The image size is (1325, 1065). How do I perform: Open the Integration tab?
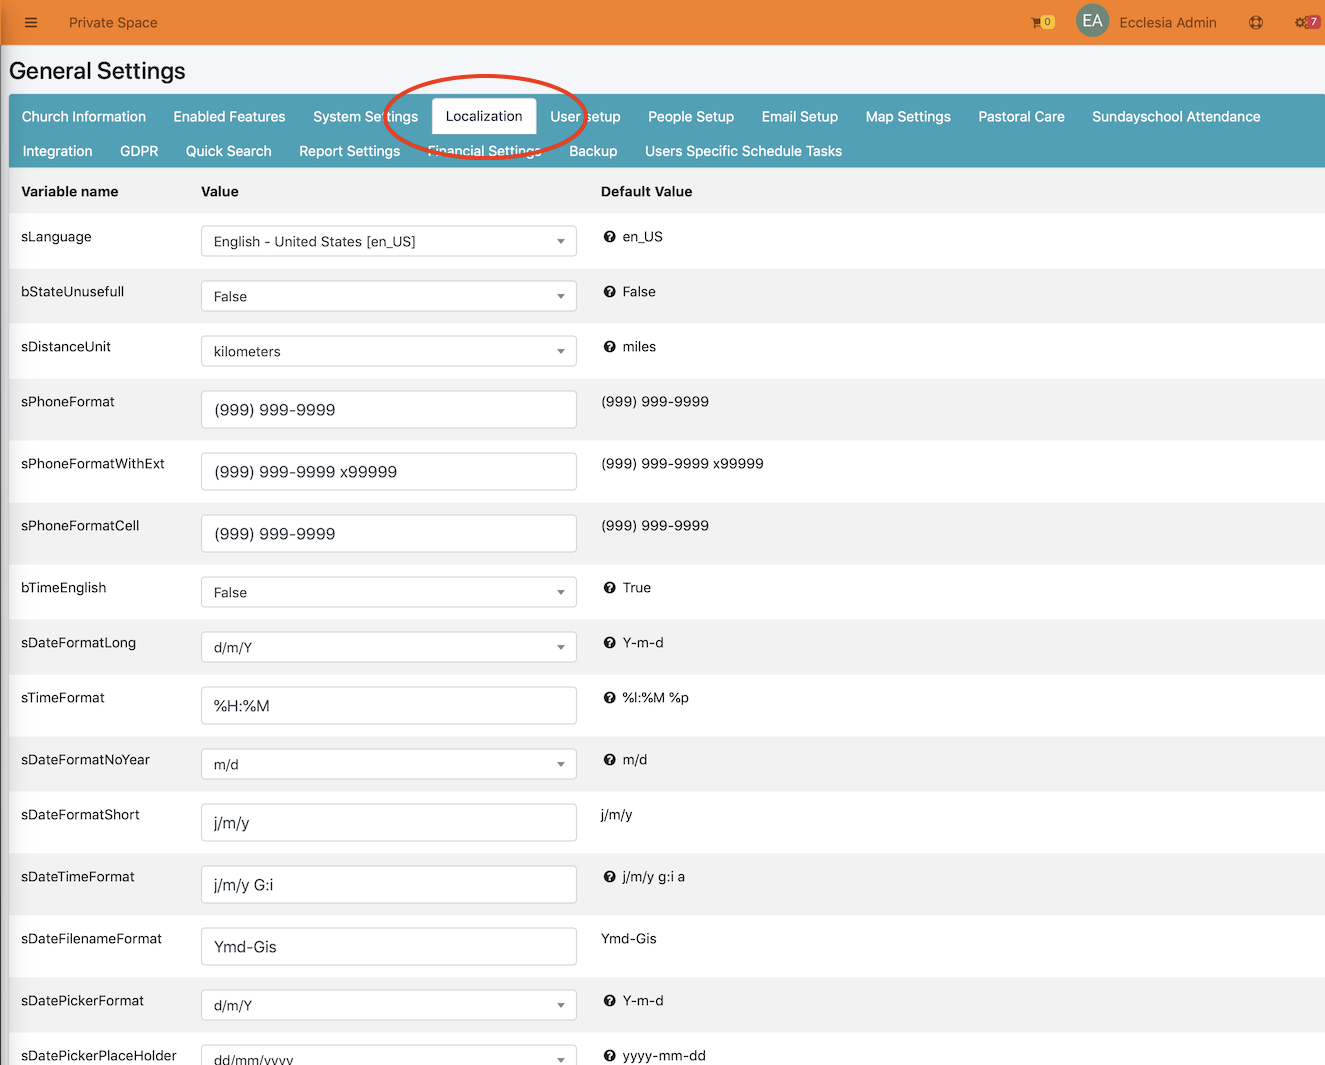(57, 151)
